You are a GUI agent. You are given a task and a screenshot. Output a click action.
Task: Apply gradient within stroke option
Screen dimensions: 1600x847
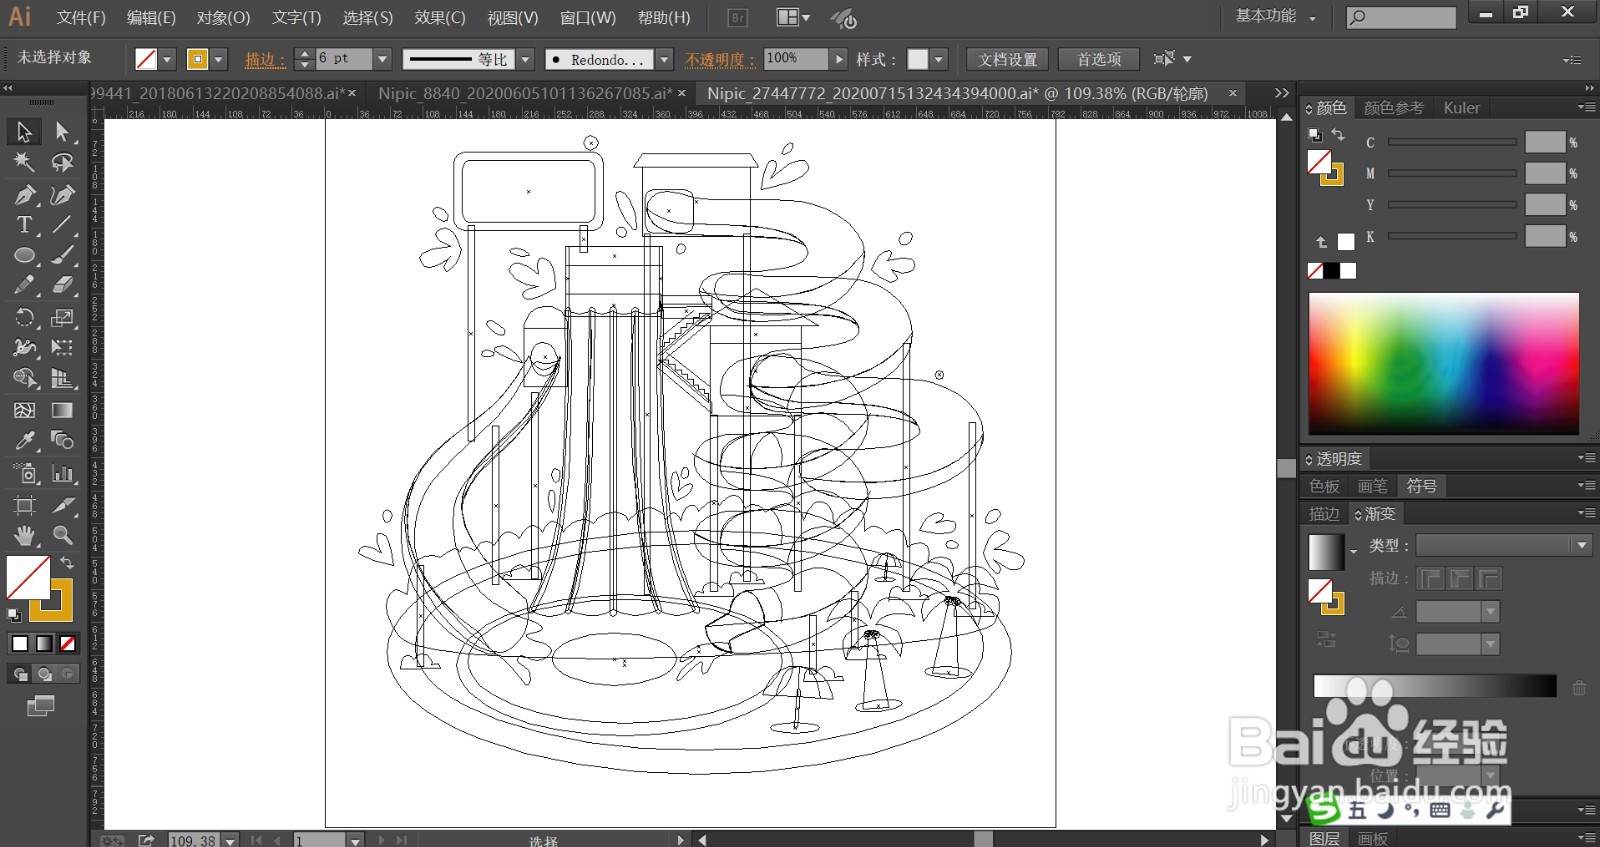(1430, 579)
